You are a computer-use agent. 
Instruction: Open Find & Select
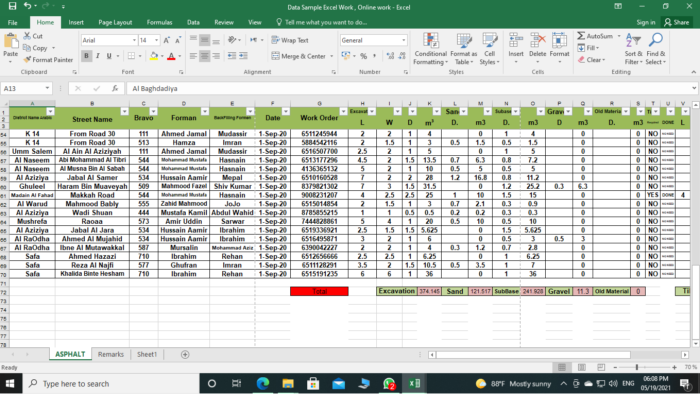[x=655, y=49]
